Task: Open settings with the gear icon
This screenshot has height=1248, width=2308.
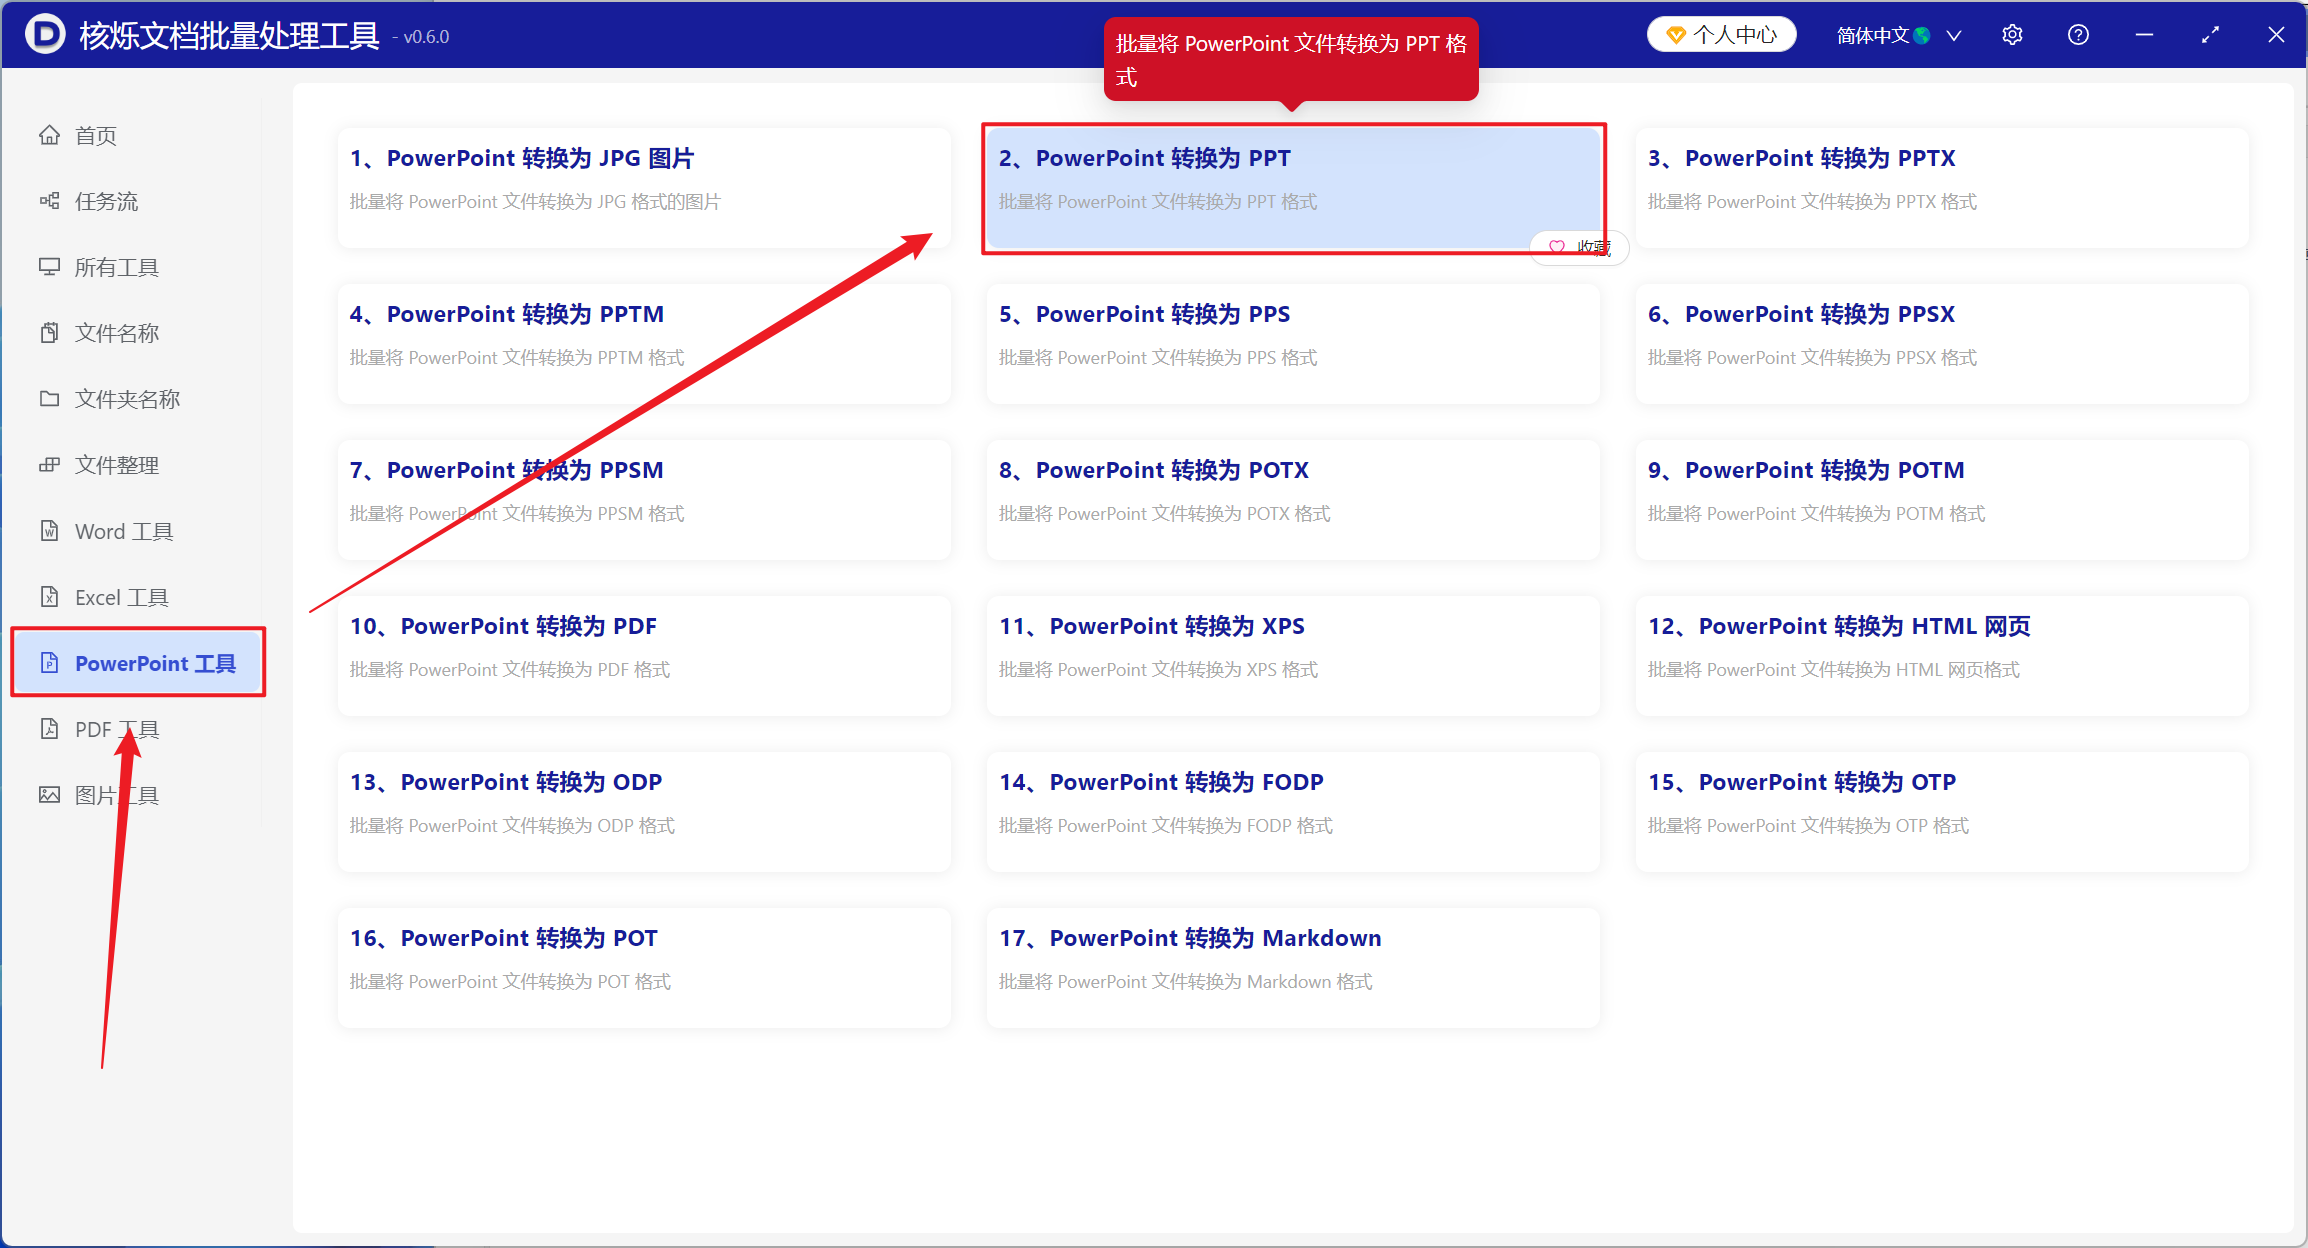Action: (2012, 35)
